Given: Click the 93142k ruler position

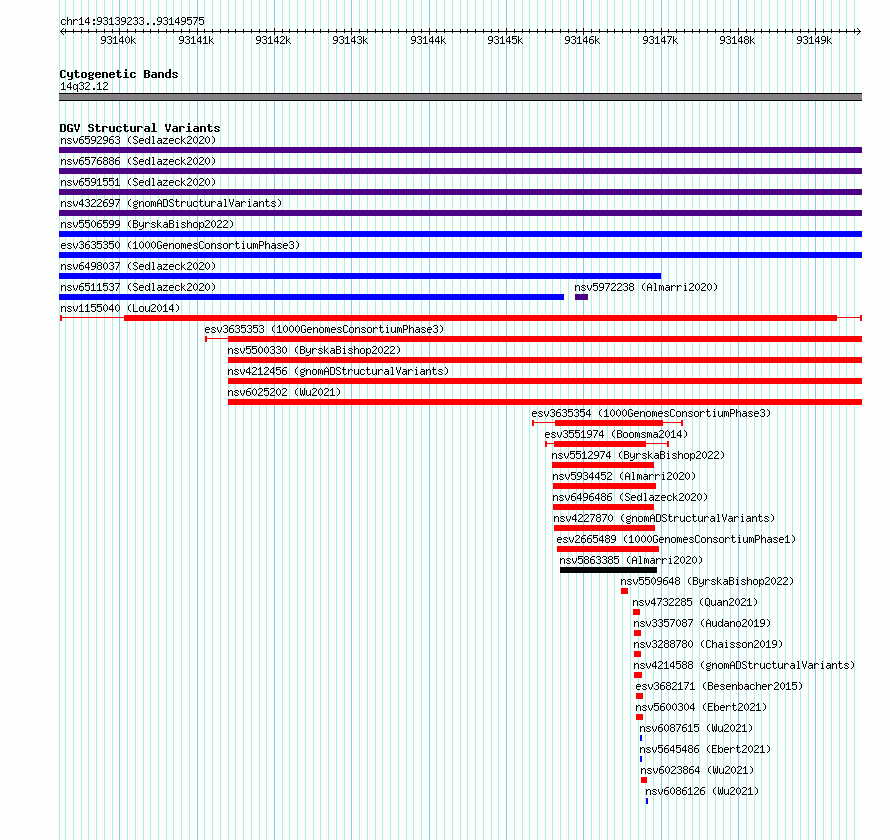Looking at the screenshot, I should (x=273, y=40).
